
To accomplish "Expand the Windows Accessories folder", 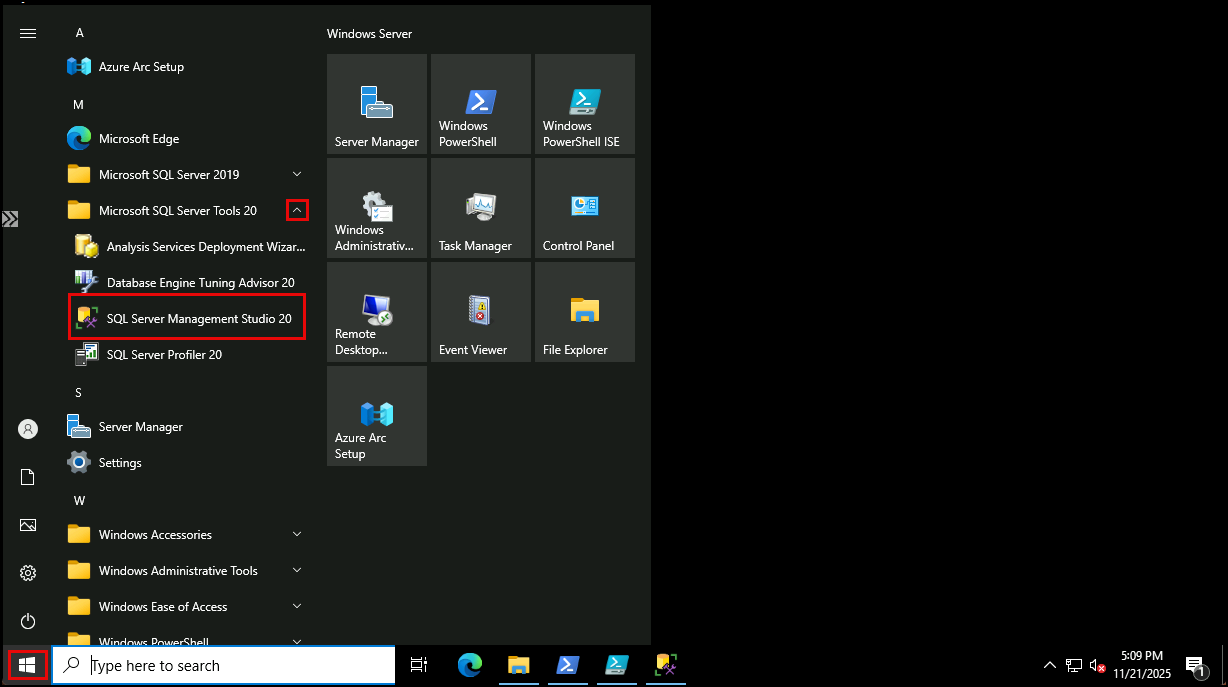I will 296,534.
